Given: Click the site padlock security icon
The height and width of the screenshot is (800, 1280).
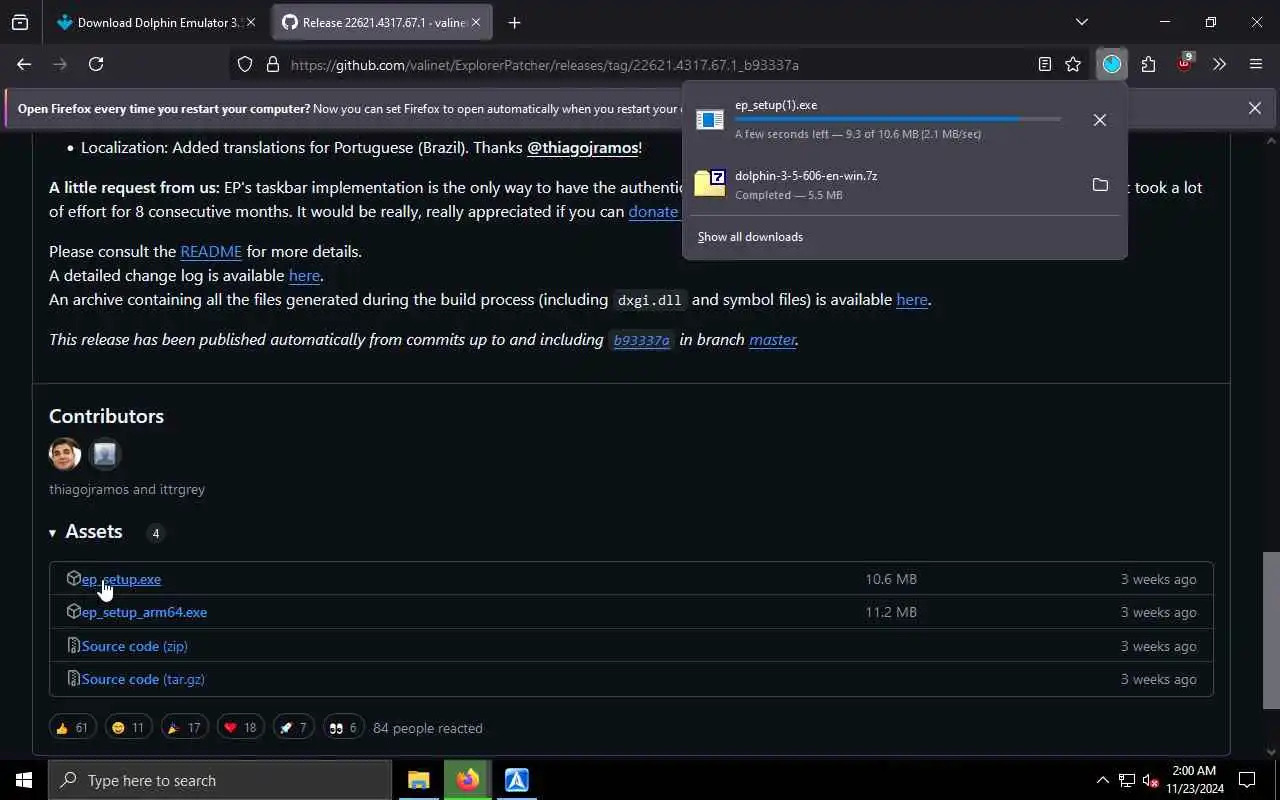Looking at the screenshot, I should click(272, 64).
